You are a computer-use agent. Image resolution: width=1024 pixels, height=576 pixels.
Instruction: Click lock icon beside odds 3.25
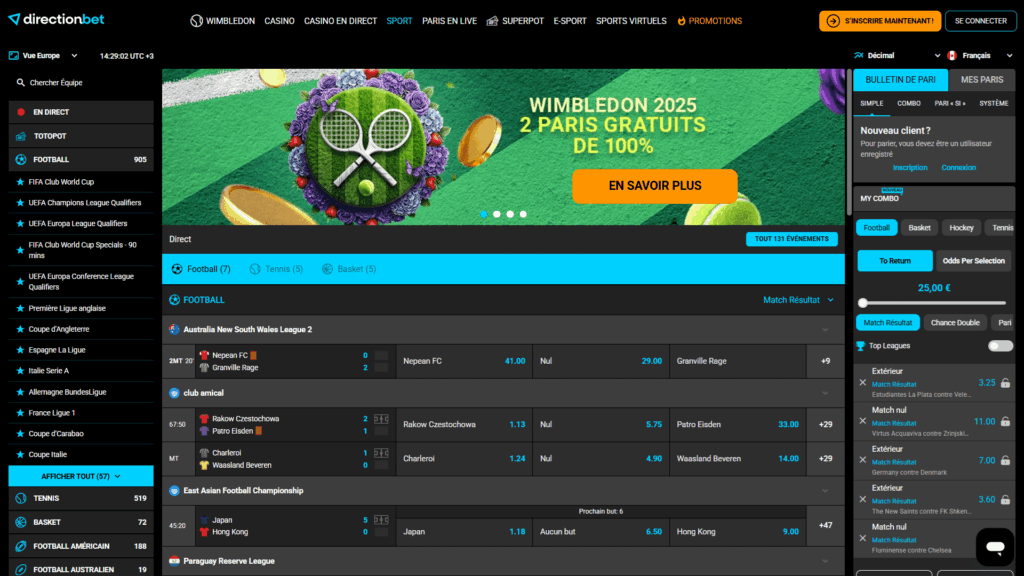click(x=1005, y=383)
